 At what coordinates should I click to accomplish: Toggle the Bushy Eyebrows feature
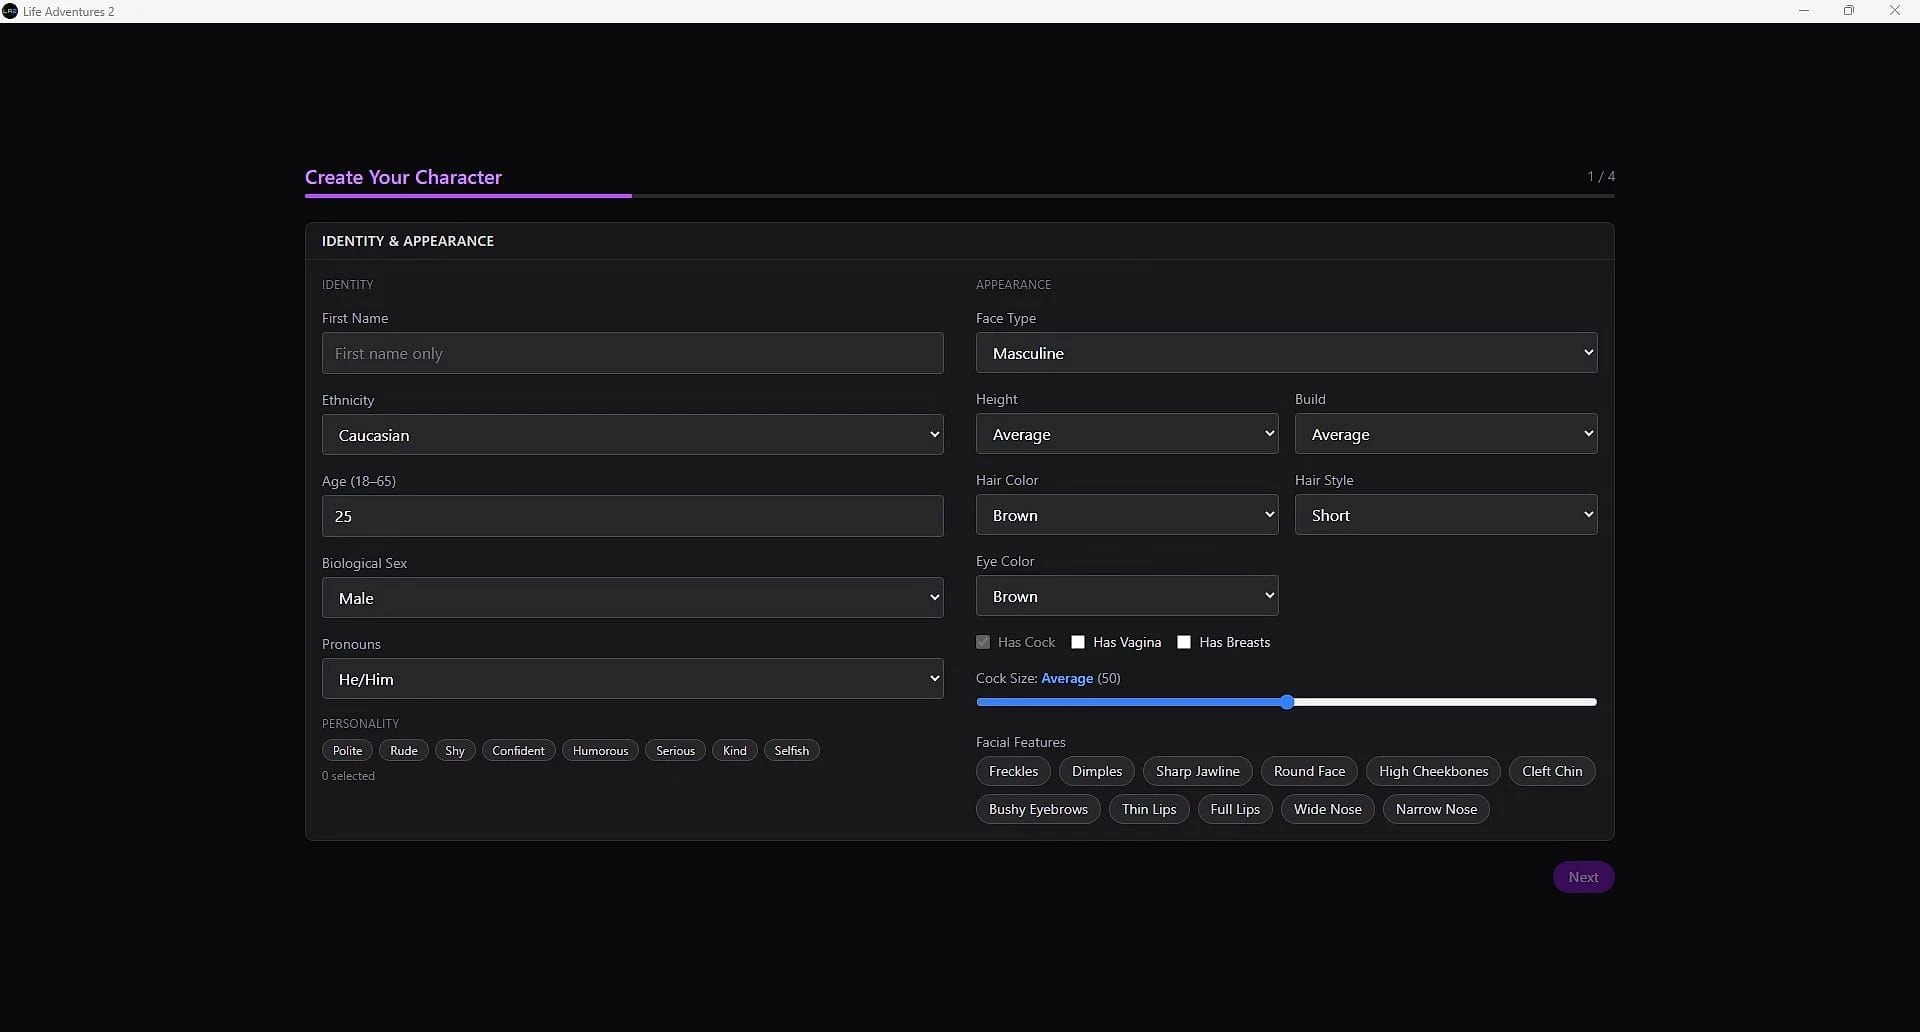[x=1038, y=809]
